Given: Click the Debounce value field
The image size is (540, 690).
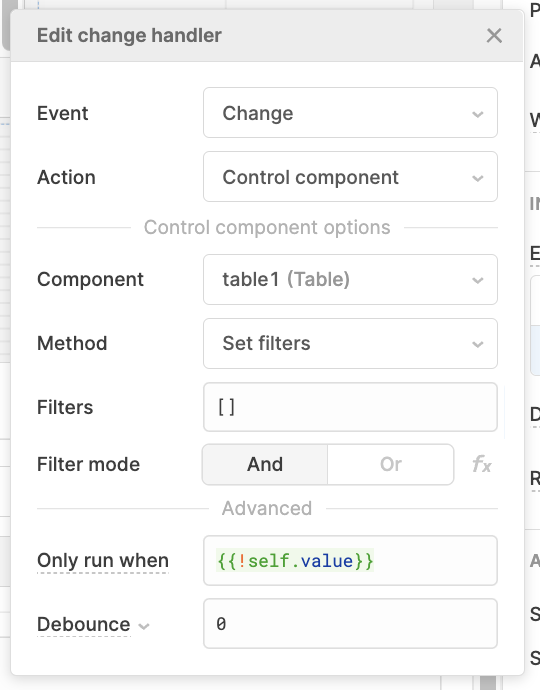Looking at the screenshot, I should pyautogui.click(x=350, y=624).
